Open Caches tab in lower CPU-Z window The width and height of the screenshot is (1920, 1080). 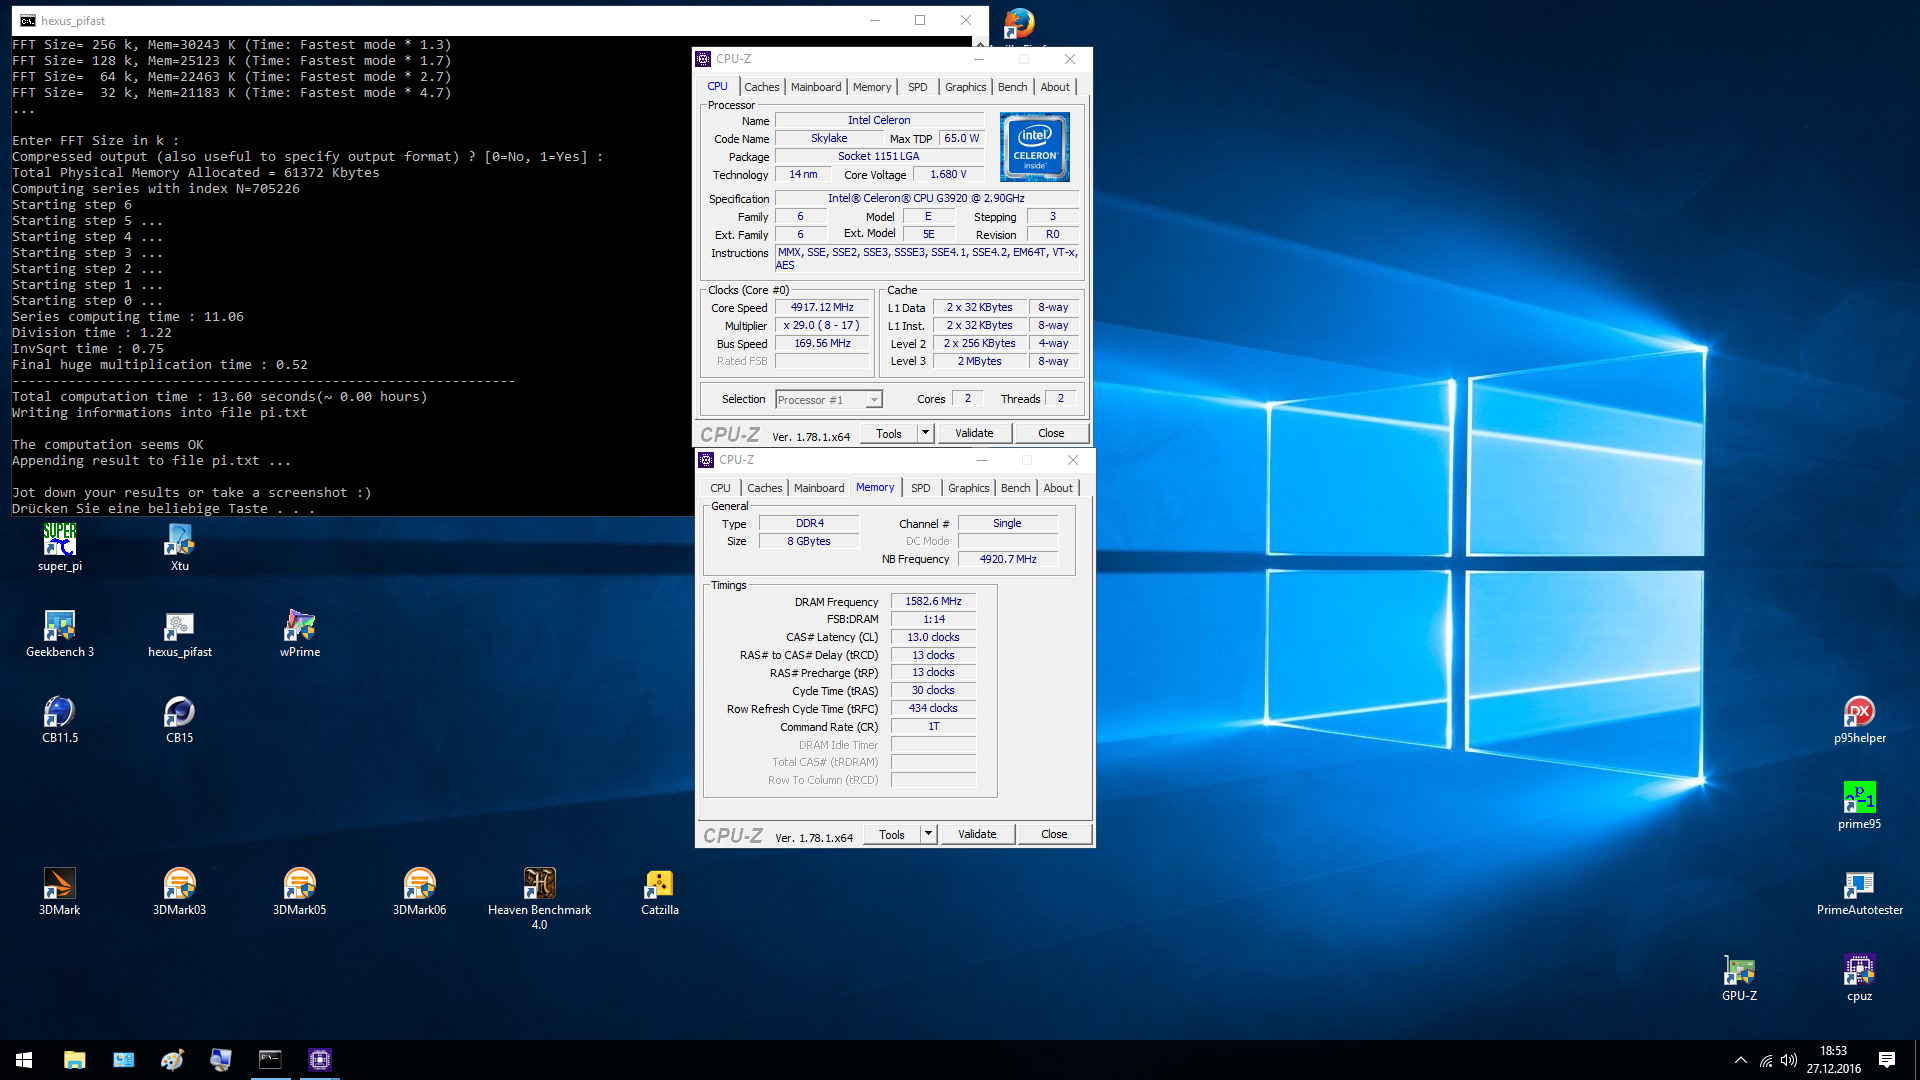click(x=764, y=488)
